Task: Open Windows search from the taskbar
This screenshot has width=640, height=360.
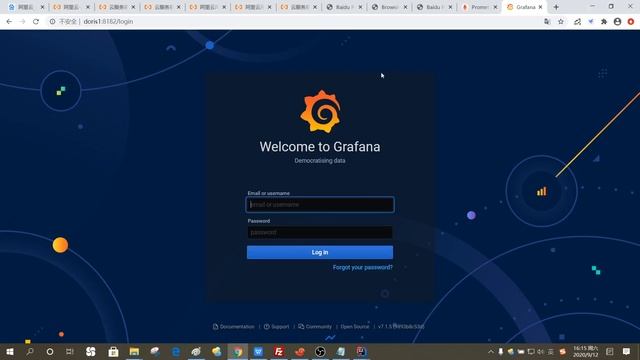Action: click(x=30, y=351)
